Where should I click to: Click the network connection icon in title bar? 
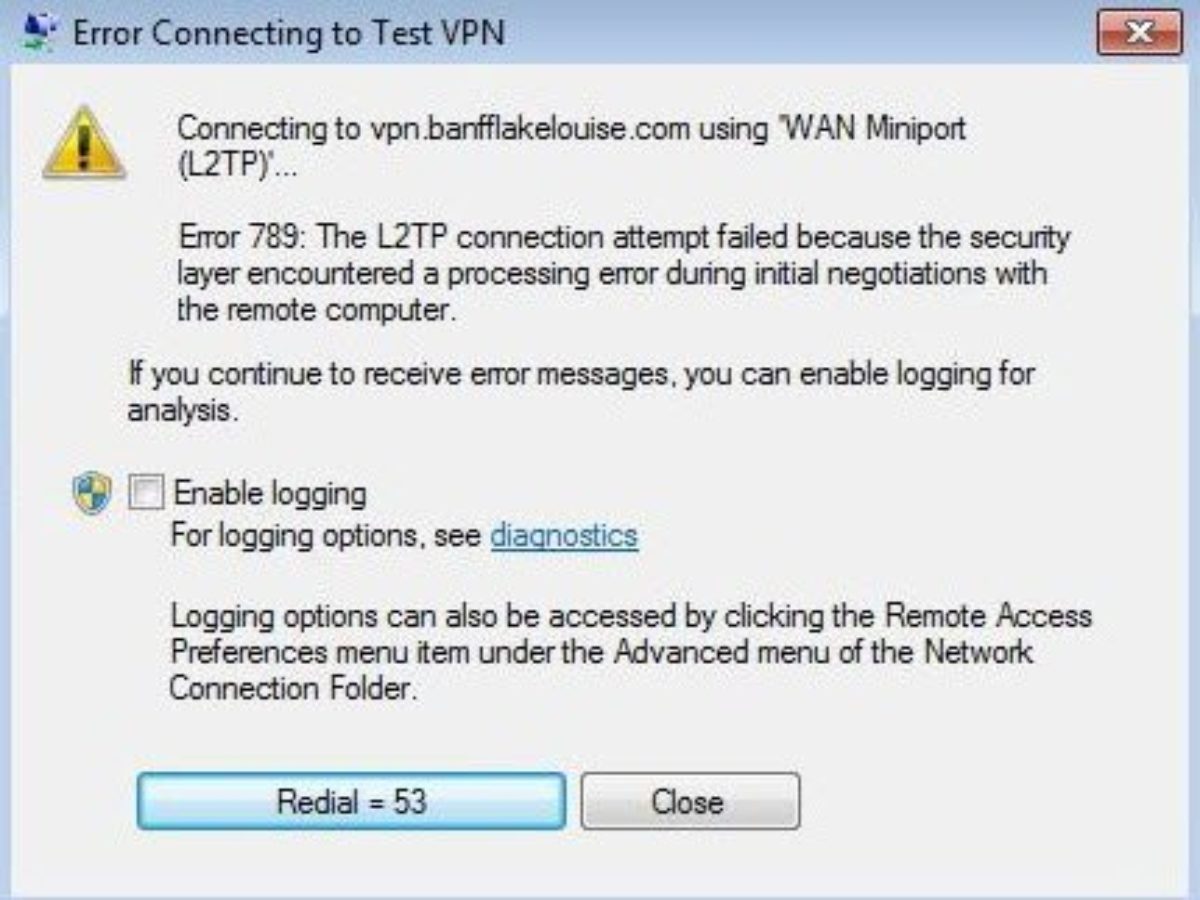[x=40, y=34]
